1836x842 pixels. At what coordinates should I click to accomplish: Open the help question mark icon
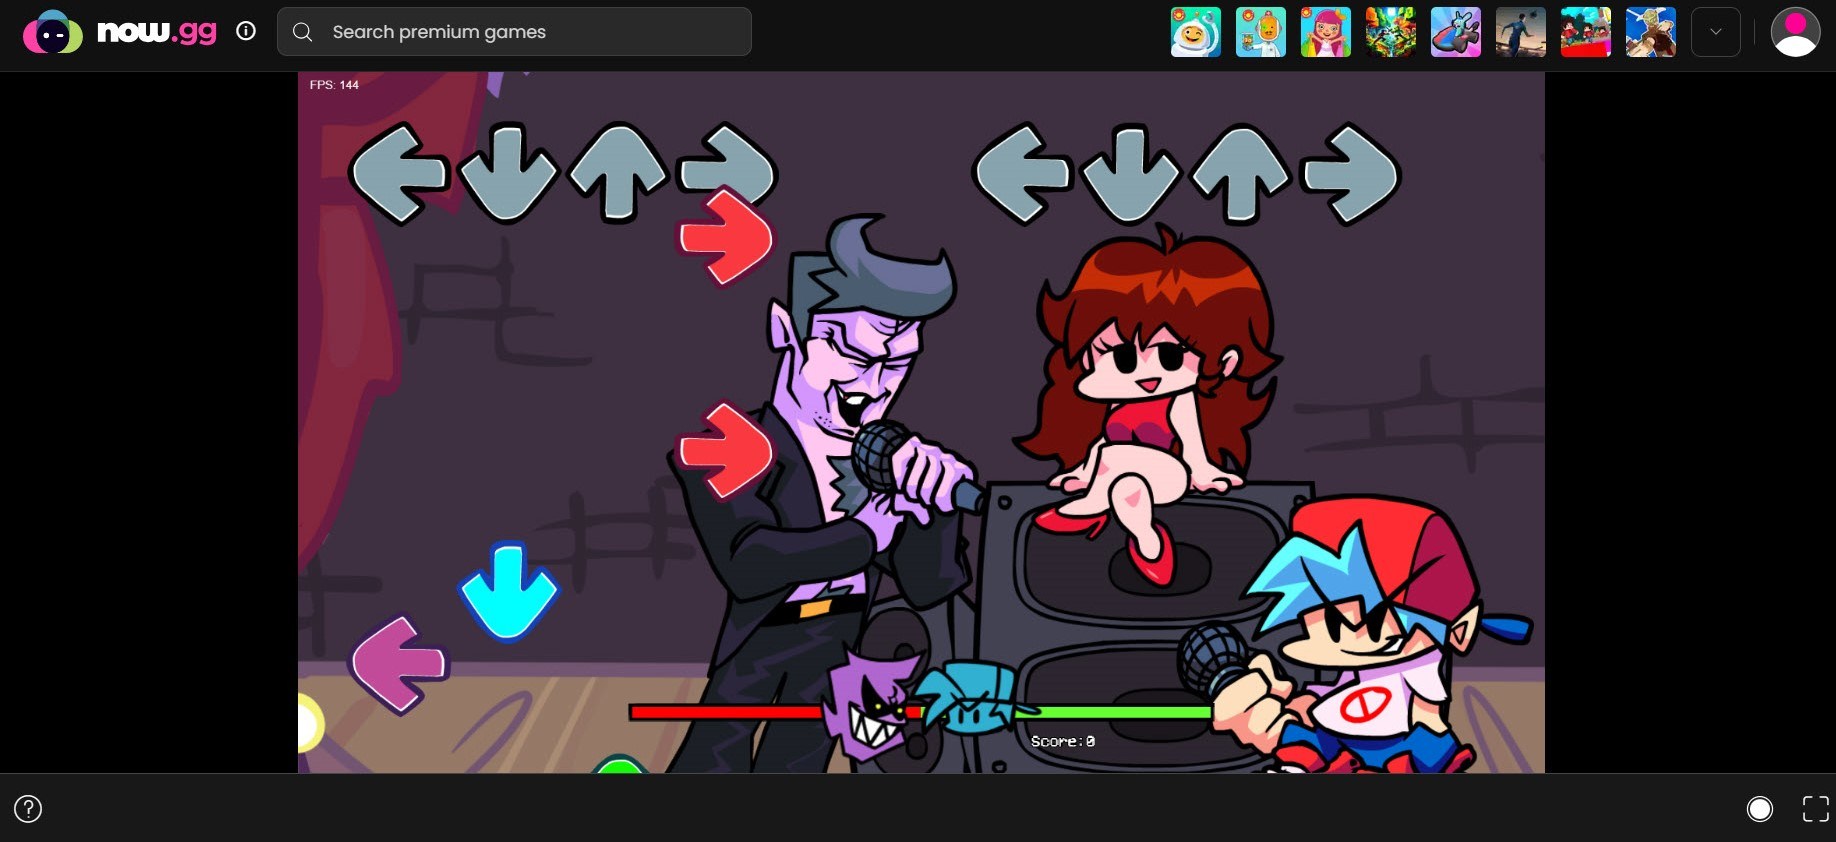28,808
